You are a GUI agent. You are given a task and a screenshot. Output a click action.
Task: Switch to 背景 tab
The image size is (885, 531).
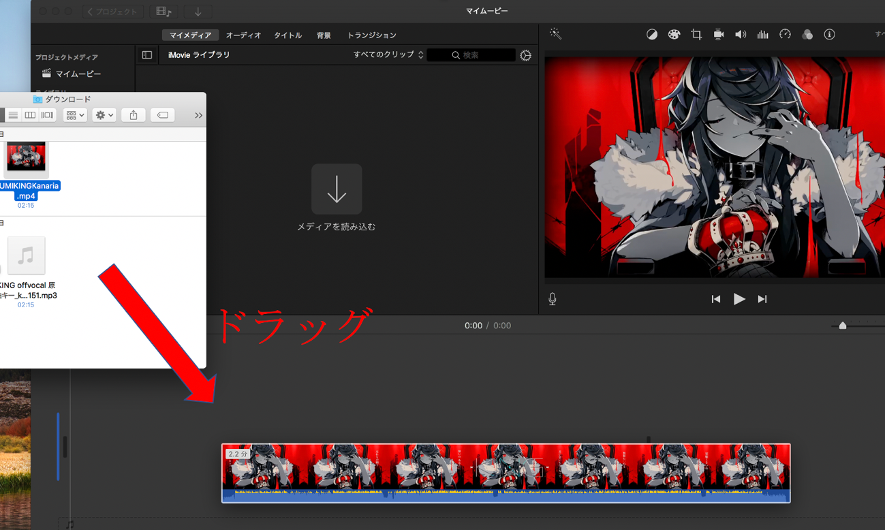323,35
